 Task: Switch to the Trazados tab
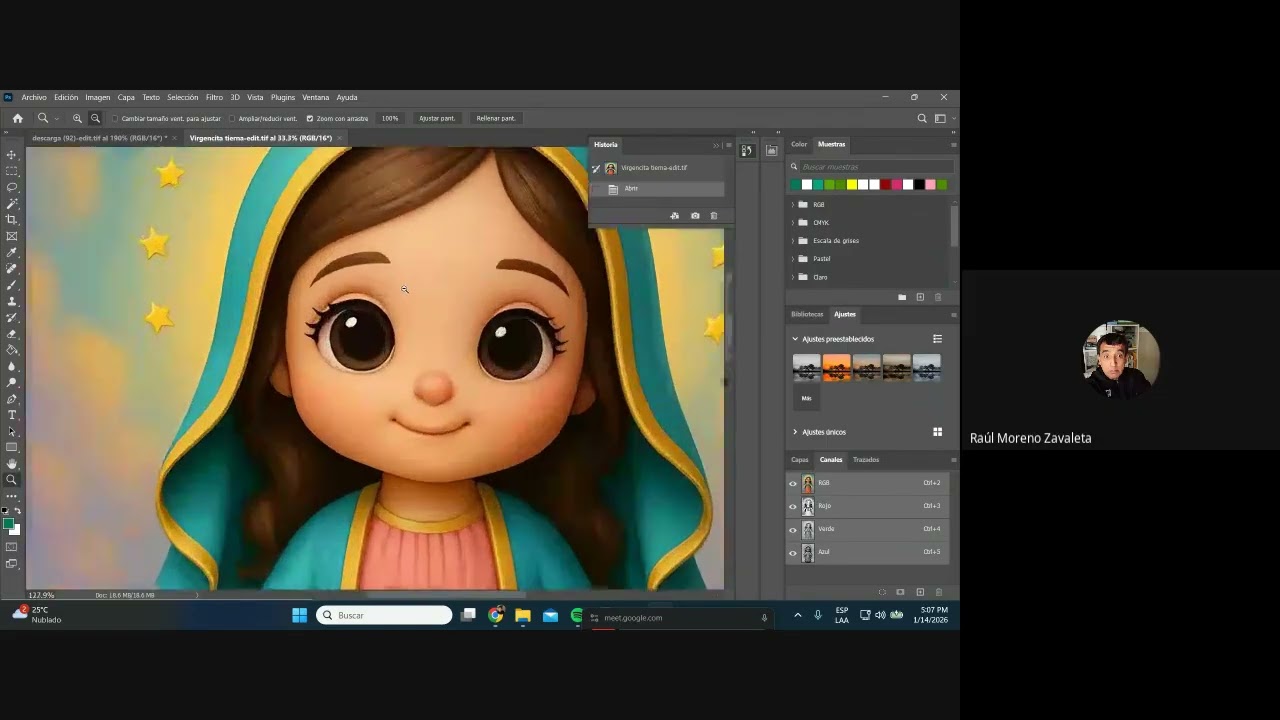pyautogui.click(x=866, y=460)
